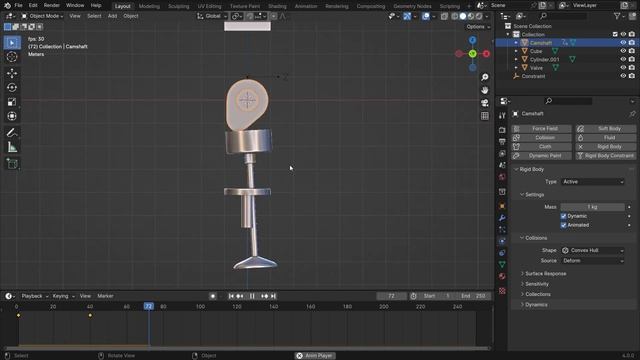This screenshot has height=360, width=640.
Task: Open the Output properties tab
Action: tap(502, 142)
